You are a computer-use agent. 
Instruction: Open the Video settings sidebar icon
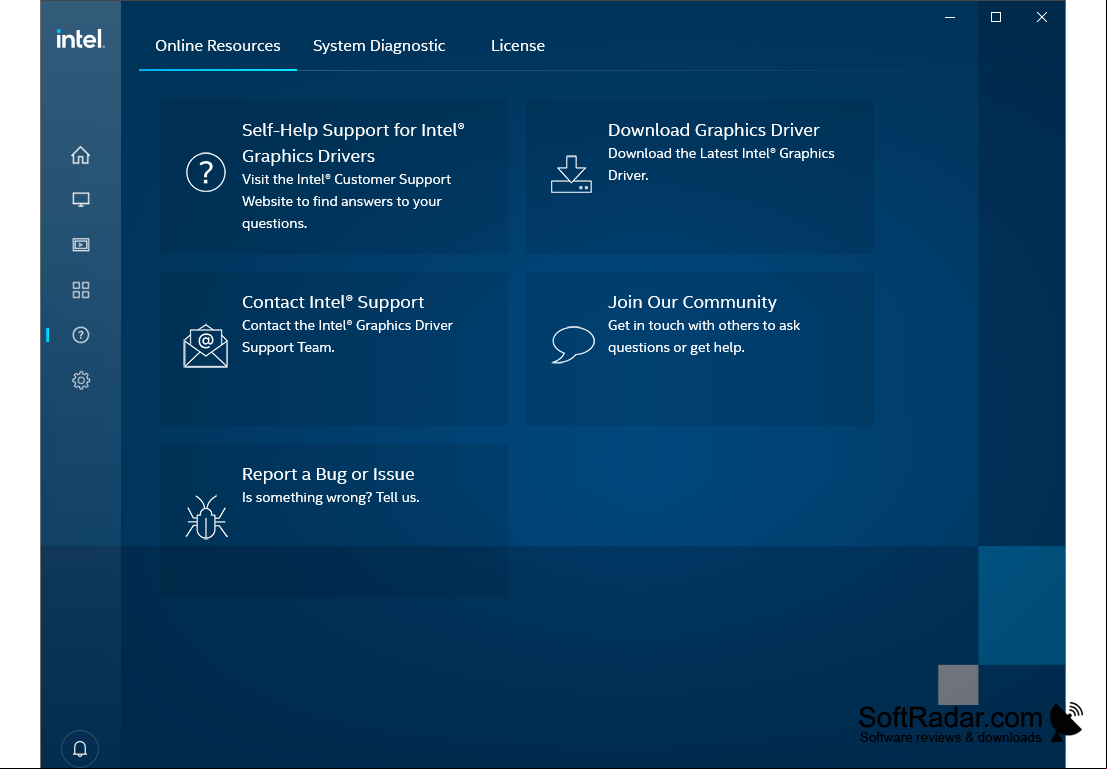[80, 245]
